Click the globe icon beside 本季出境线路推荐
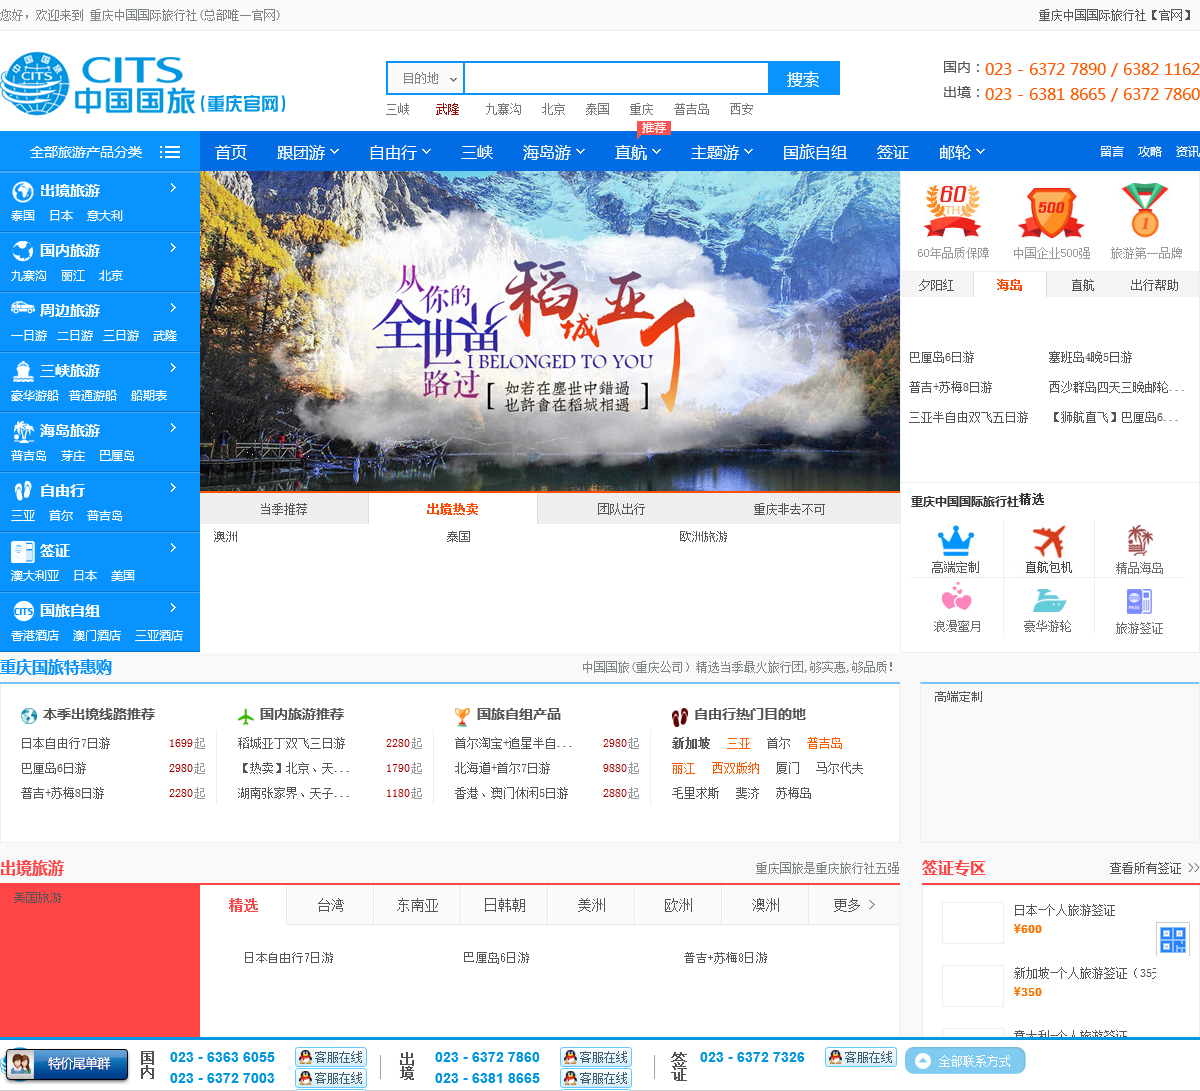 [x=29, y=716]
